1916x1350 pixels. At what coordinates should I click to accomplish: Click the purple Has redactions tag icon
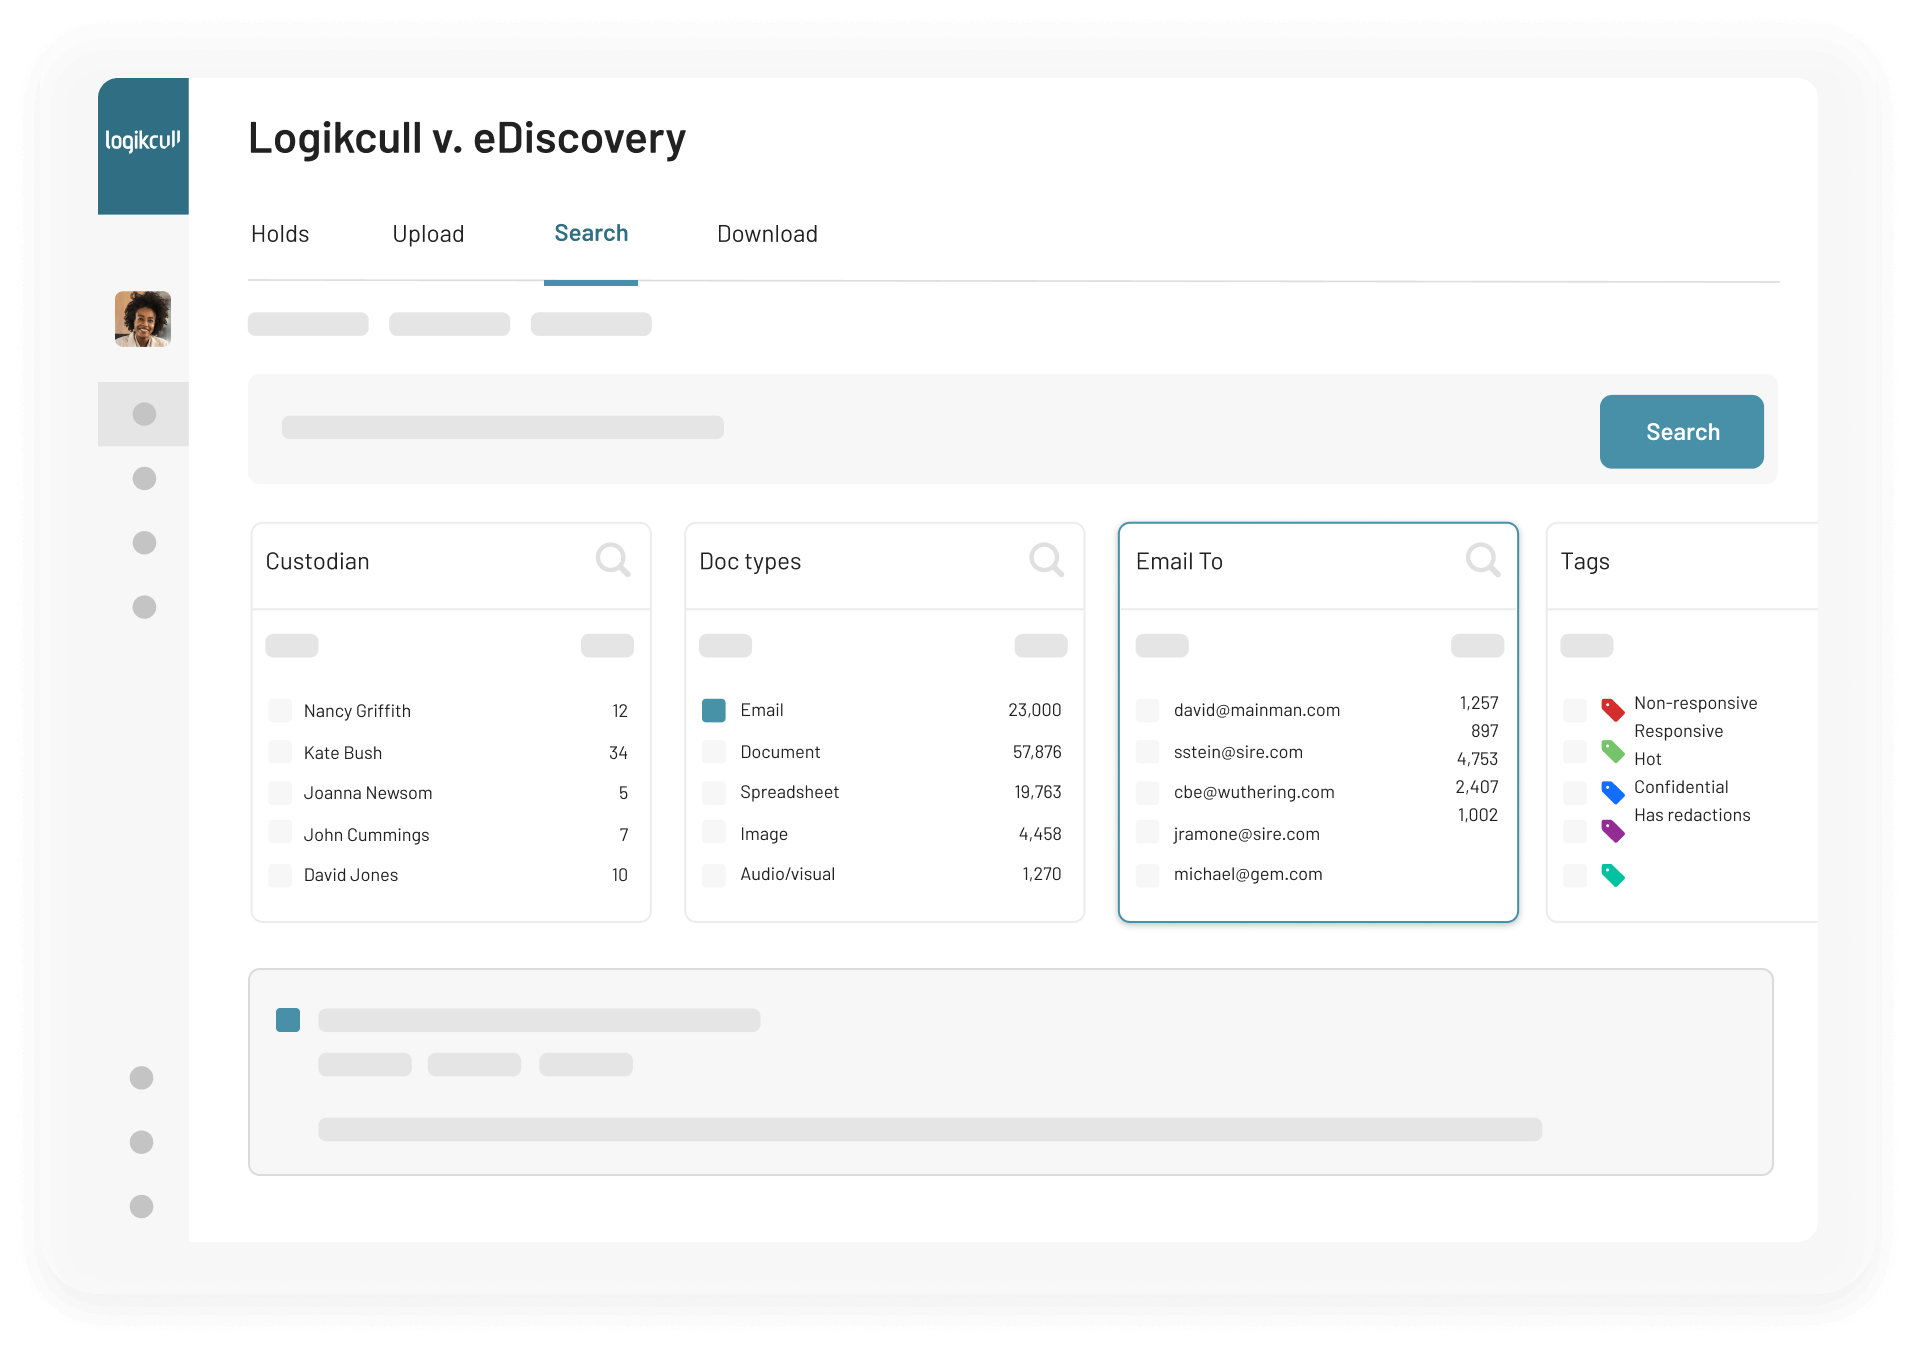click(x=1611, y=831)
